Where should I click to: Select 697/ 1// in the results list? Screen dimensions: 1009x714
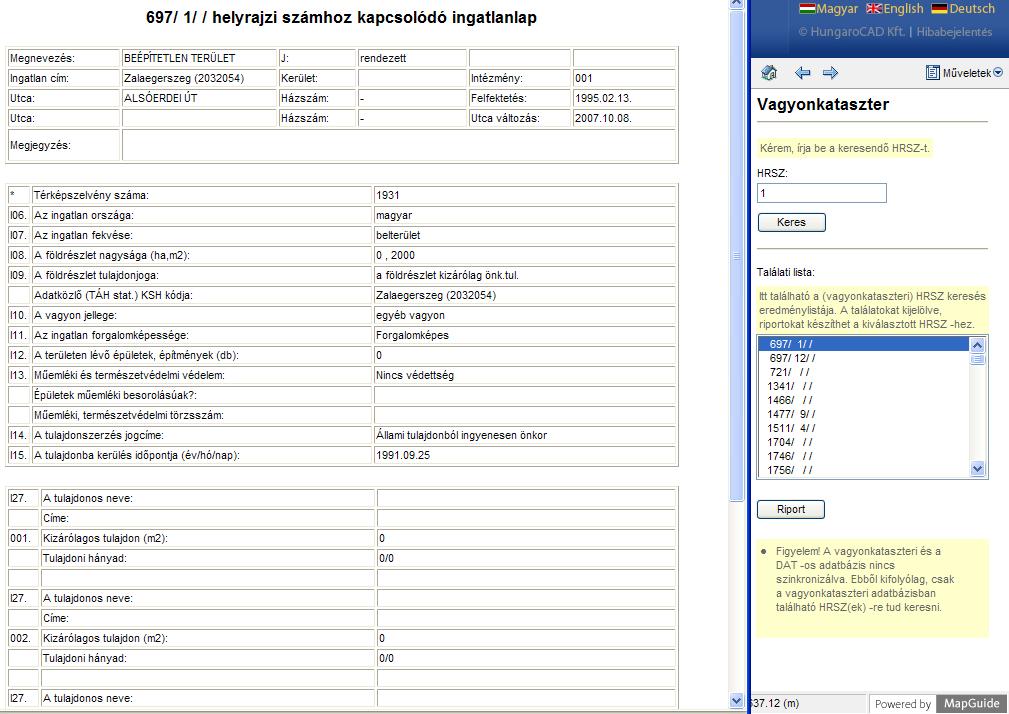864,344
